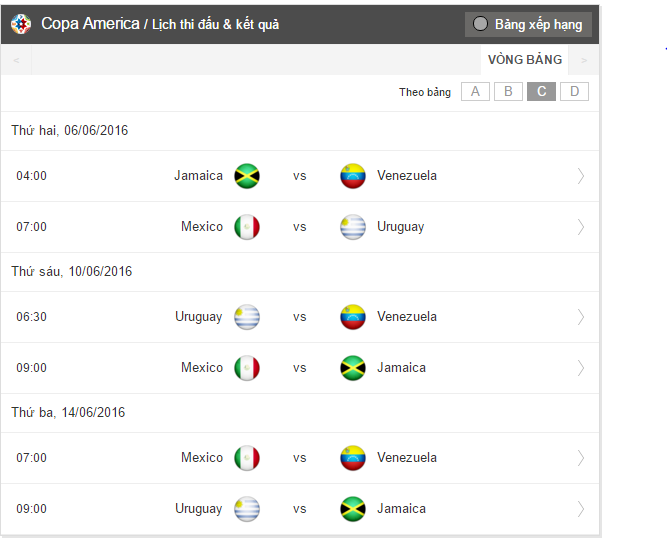
Task: Click Venezuela flag in 14/06 07:00 match
Action: coord(353,458)
